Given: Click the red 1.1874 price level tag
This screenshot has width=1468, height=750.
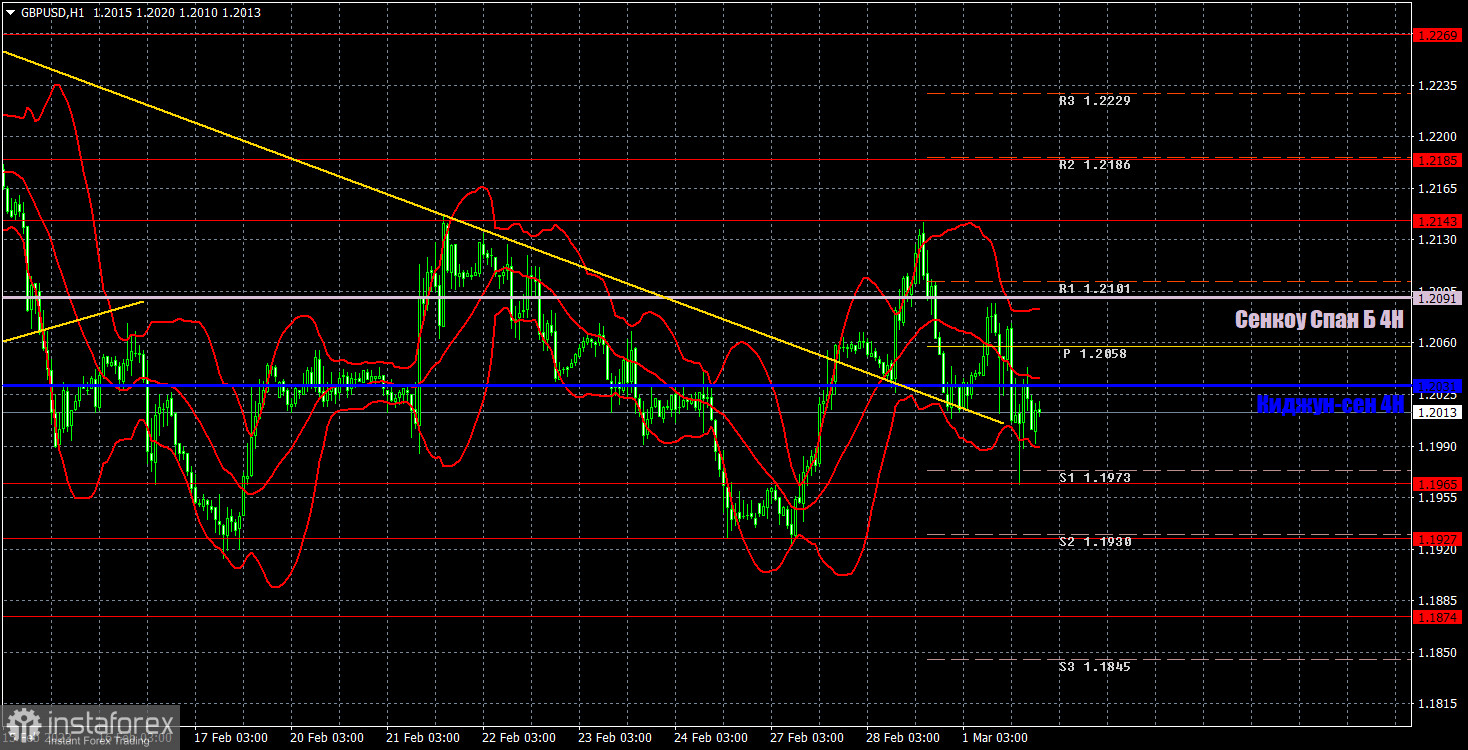Looking at the screenshot, I should pyautogui.click(x=1439, y=617).
